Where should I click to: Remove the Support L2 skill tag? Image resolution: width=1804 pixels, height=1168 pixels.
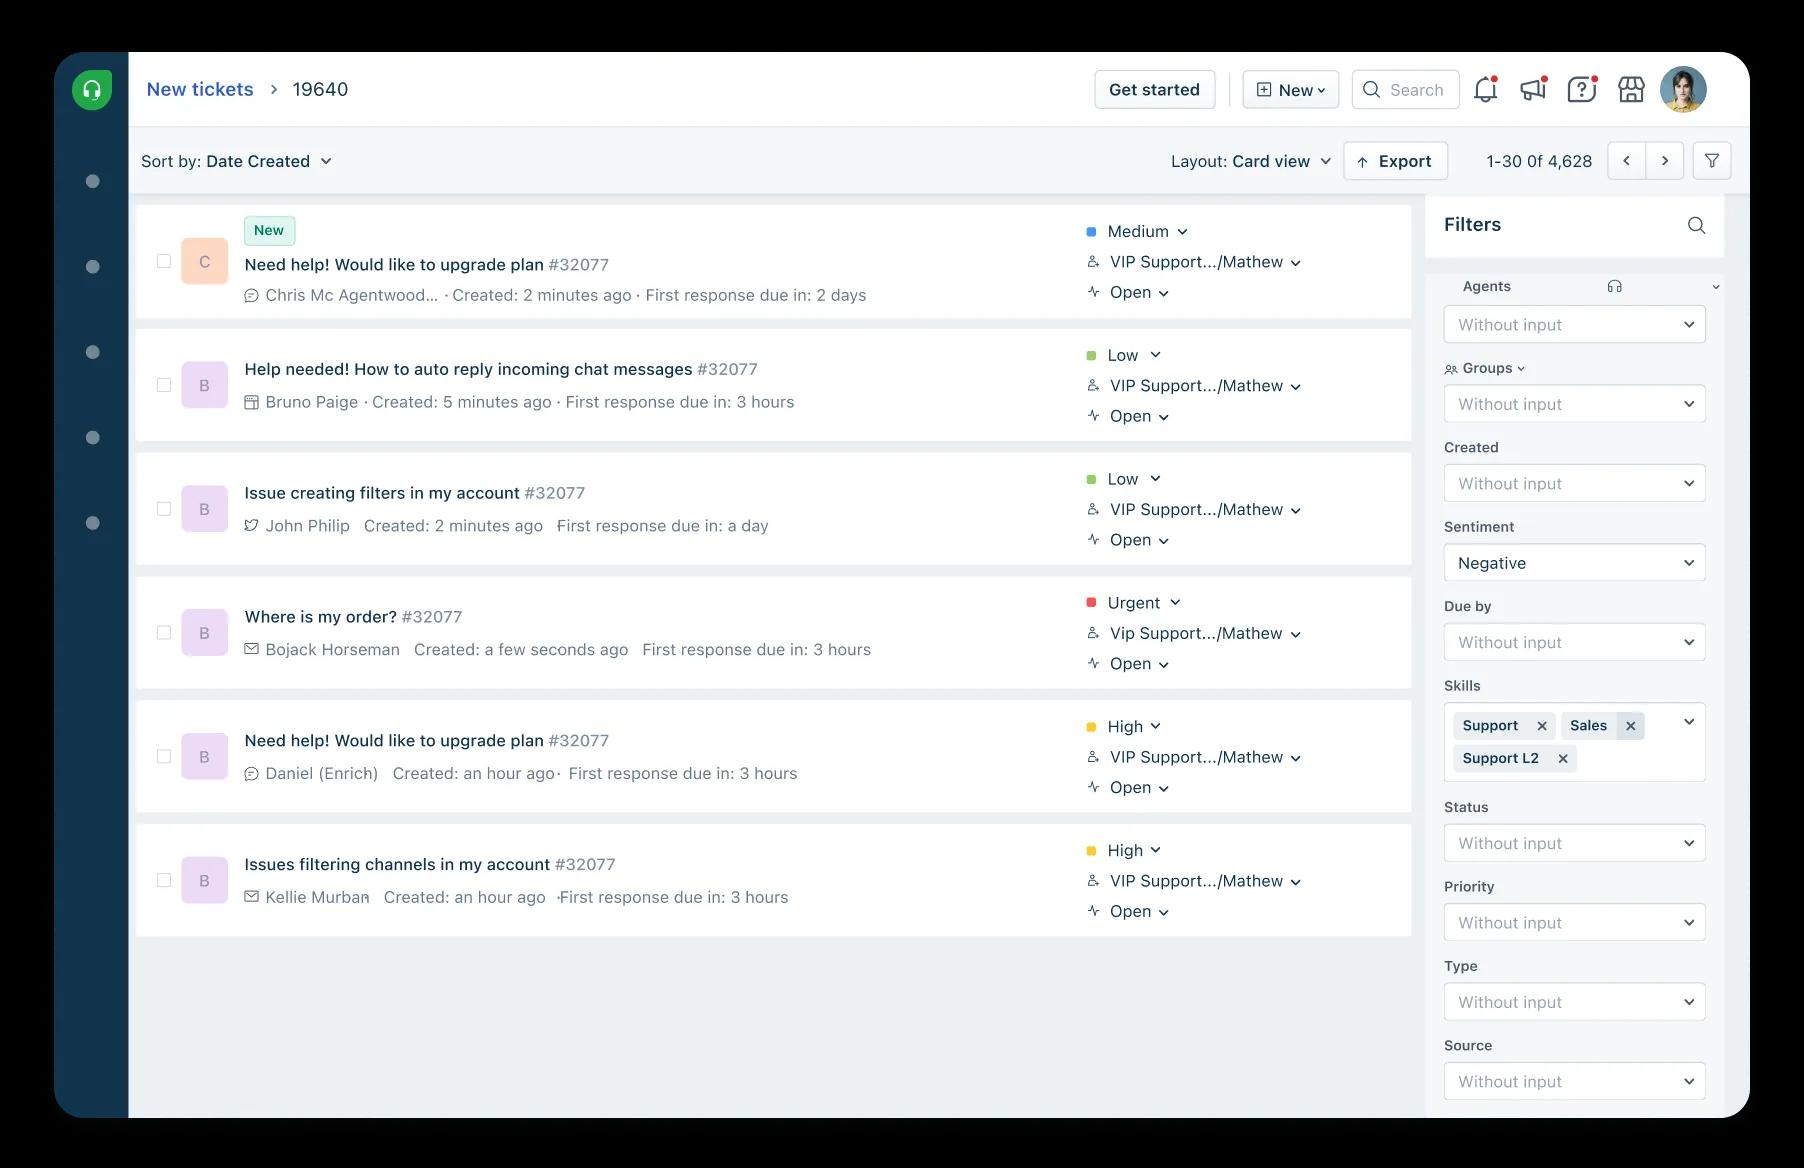[1563, 759]
